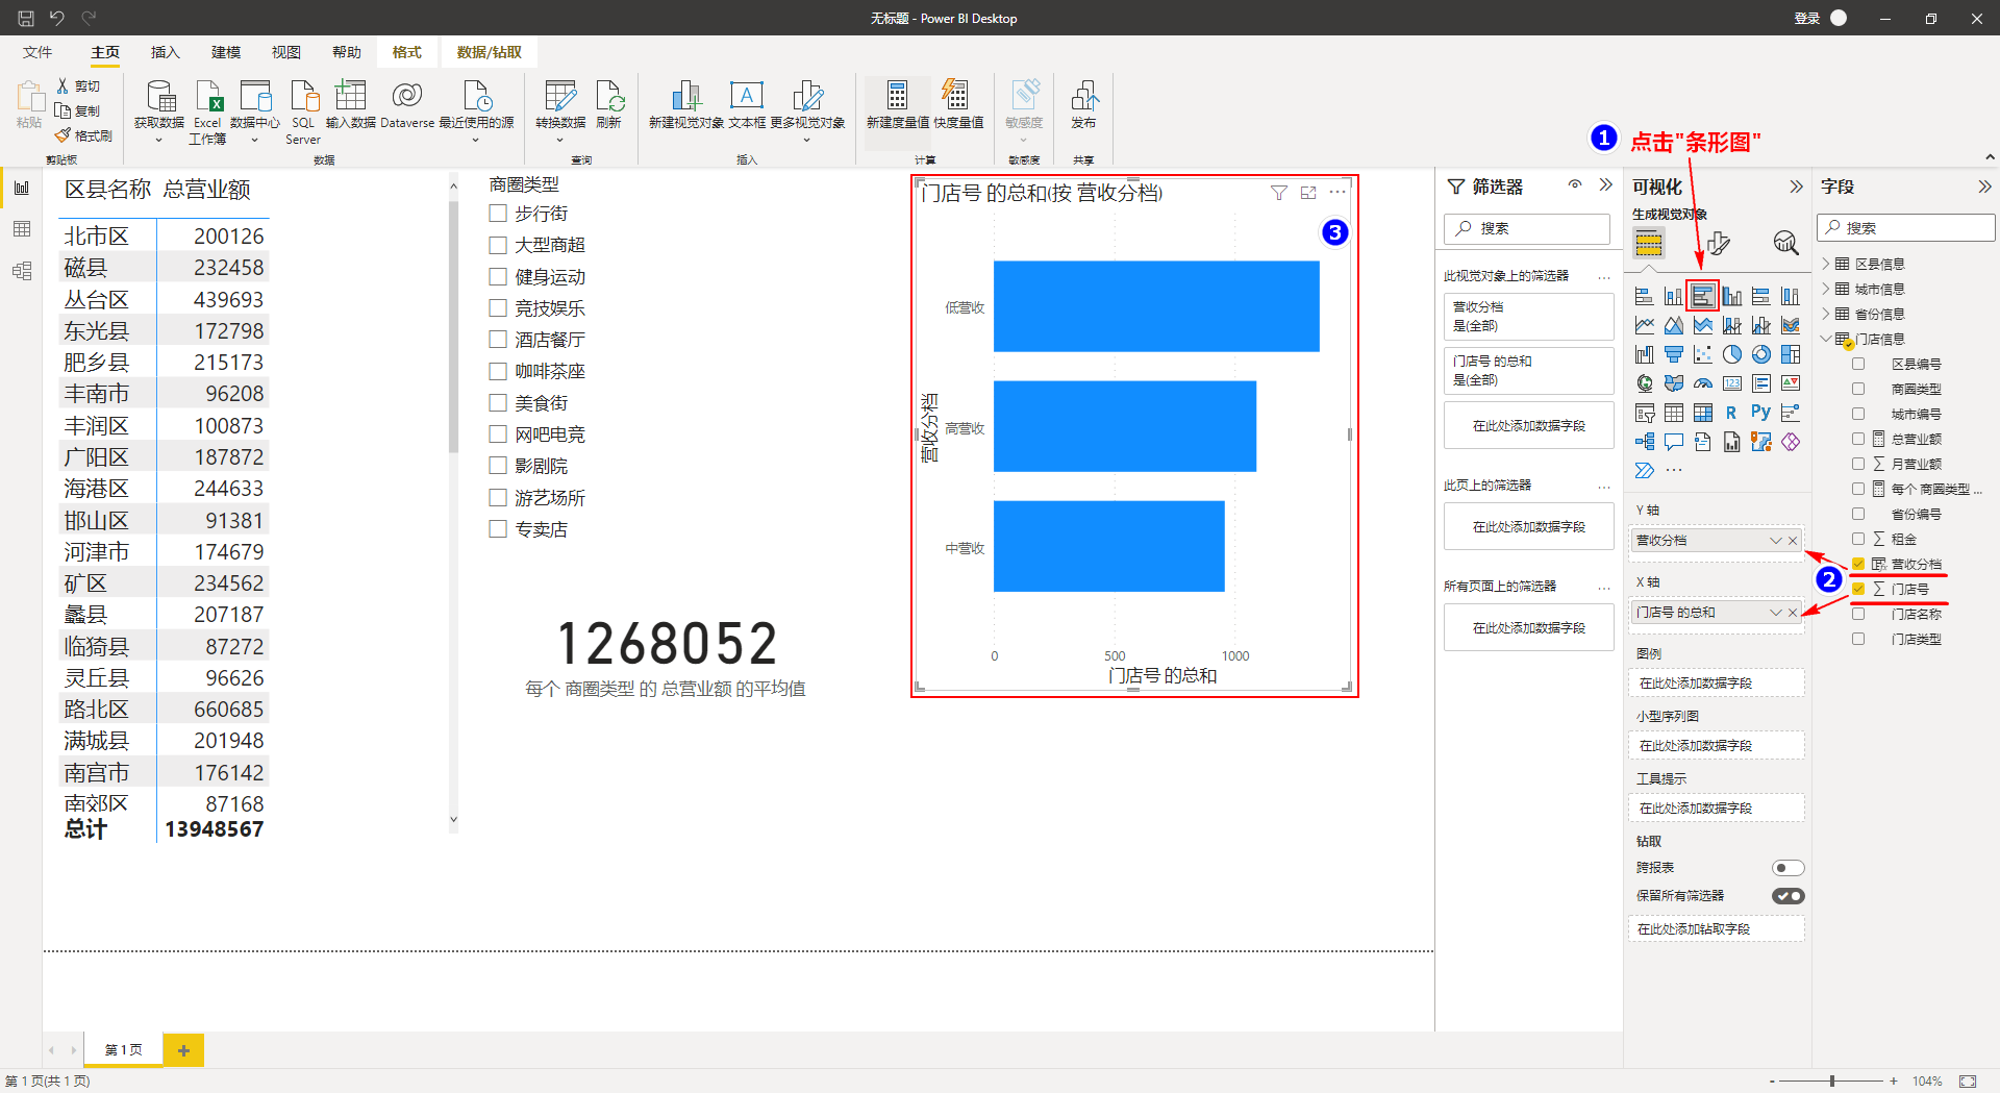Switch to data view in left sidebar
Viewport: 2000px width, 1093px height.
point(22,230)
